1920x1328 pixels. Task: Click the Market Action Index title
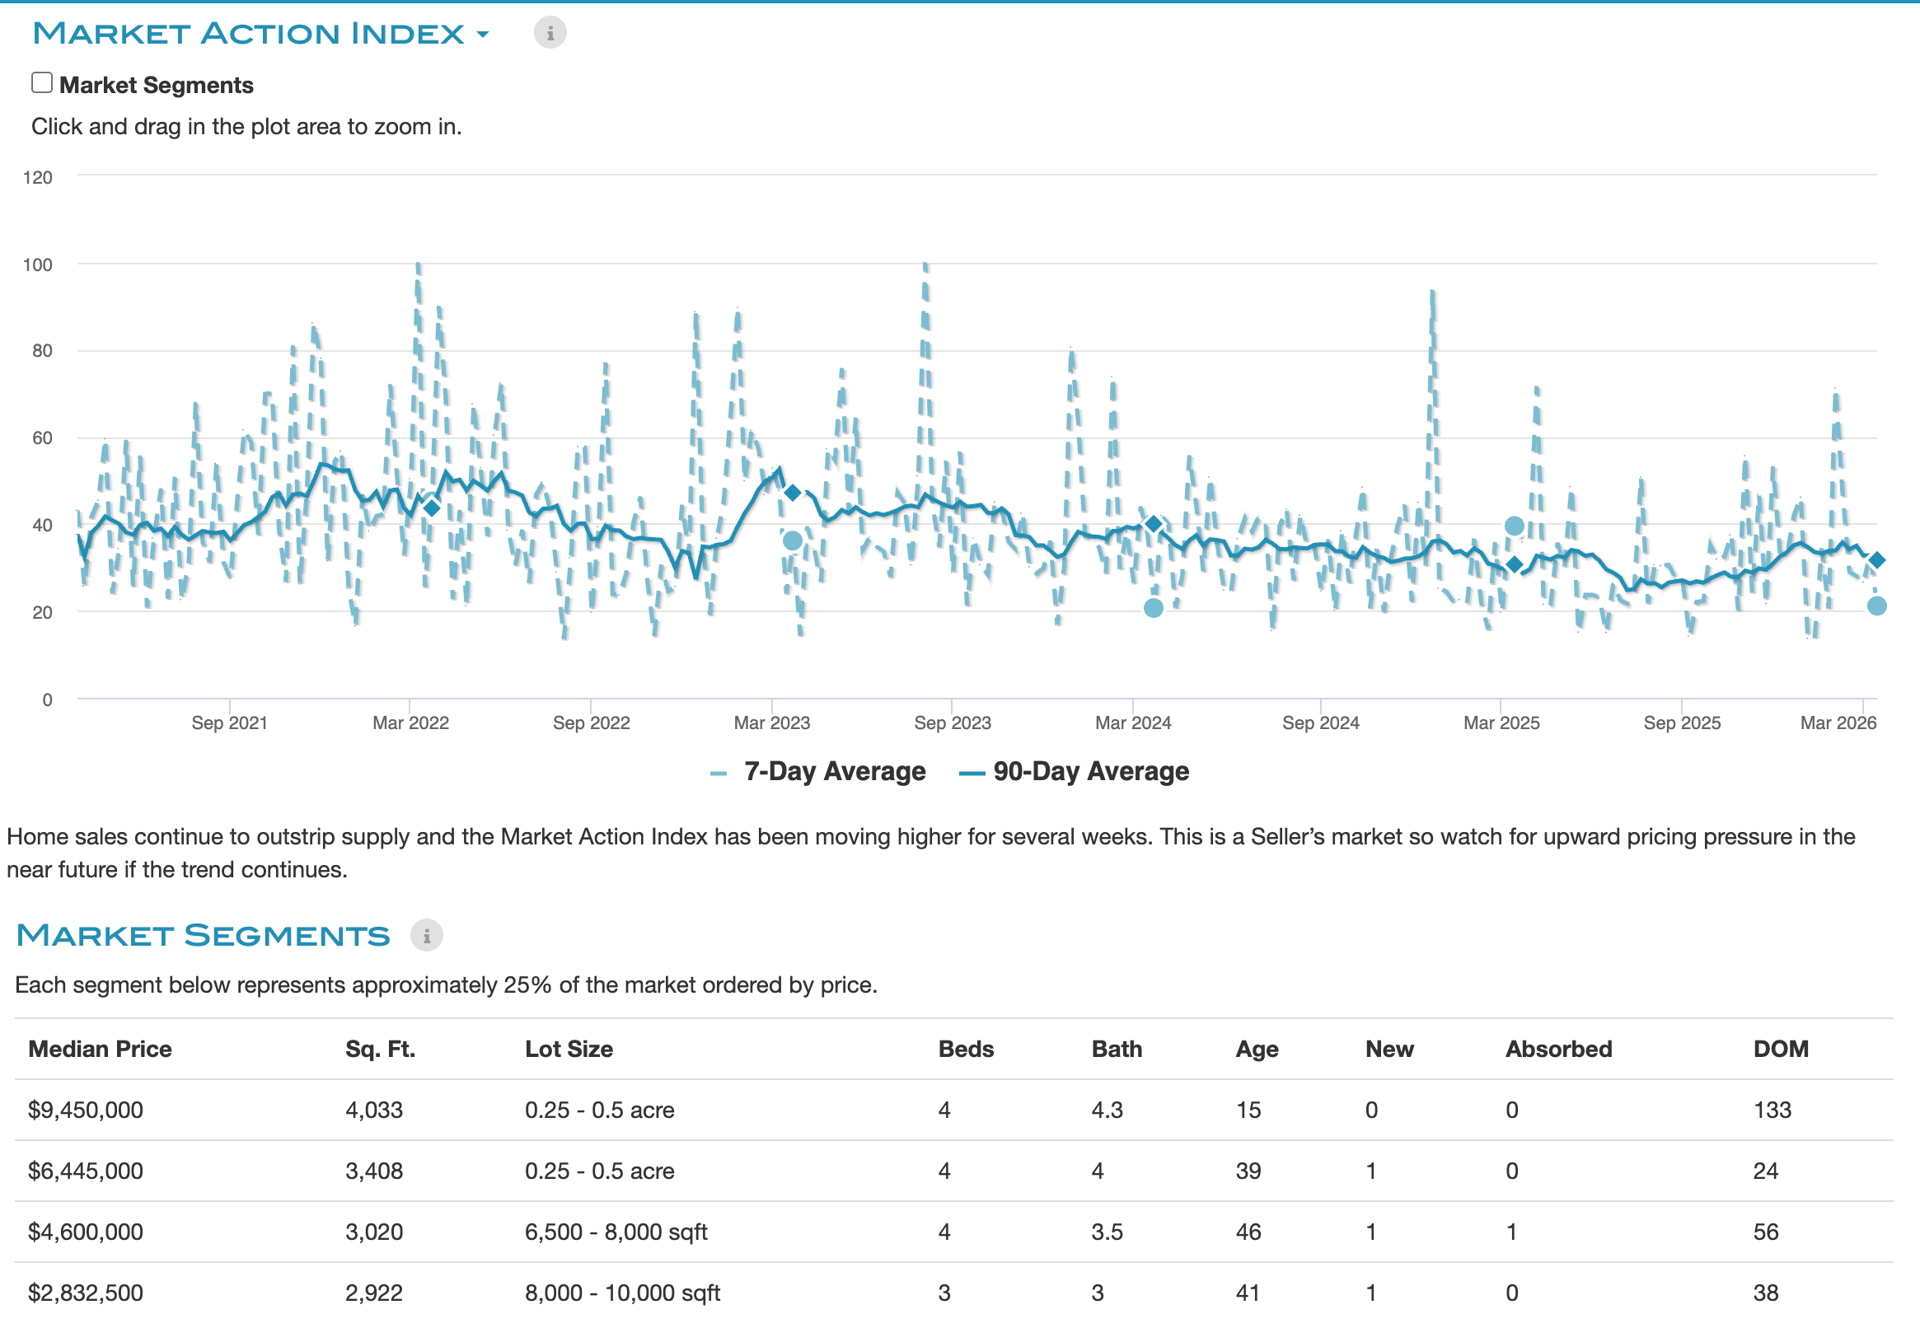coord(248,33)
